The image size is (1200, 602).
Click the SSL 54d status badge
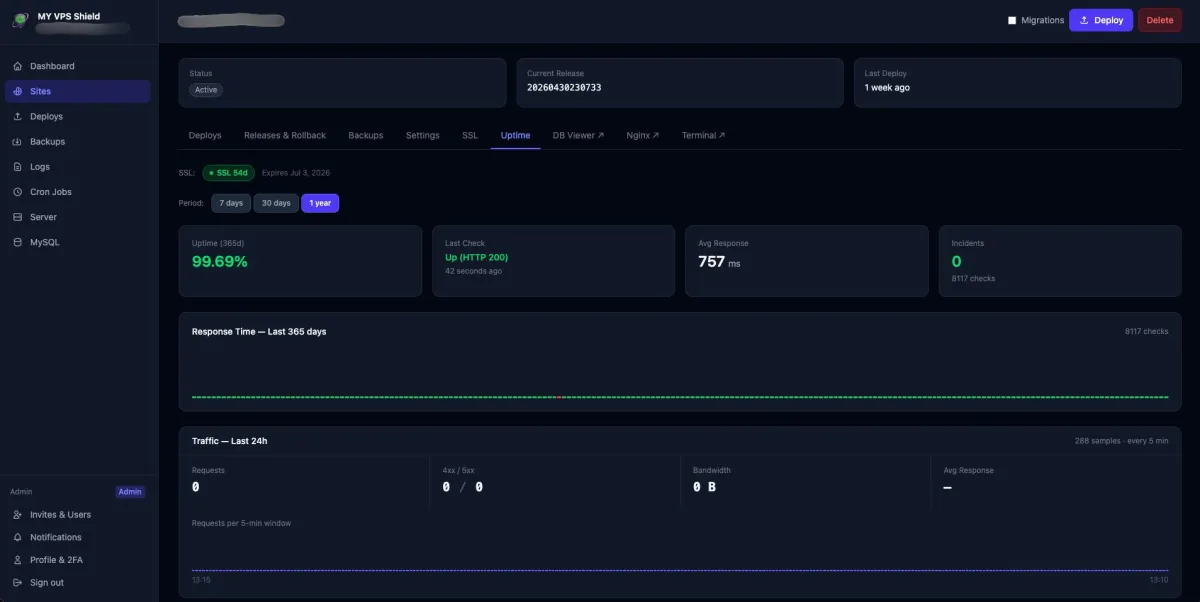pos(229,173)
